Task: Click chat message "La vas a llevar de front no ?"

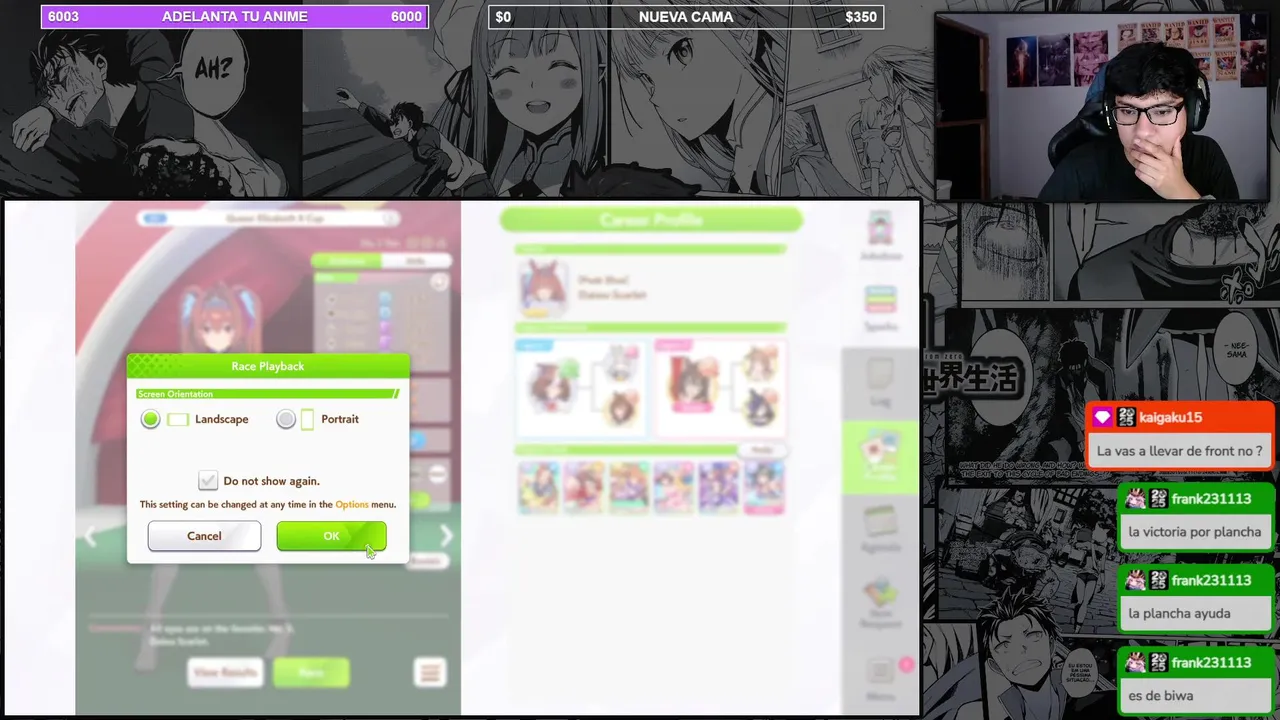Action: (1179, 451)
